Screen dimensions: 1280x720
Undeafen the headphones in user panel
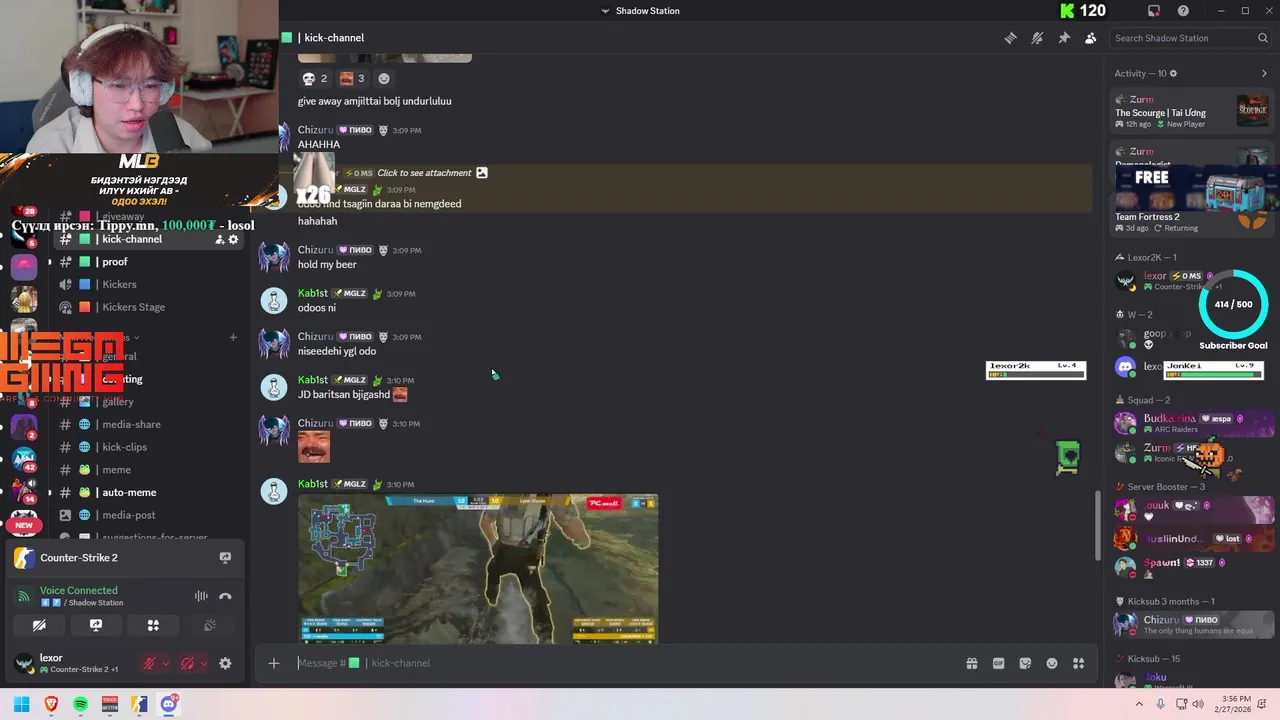tap(187, 663)
